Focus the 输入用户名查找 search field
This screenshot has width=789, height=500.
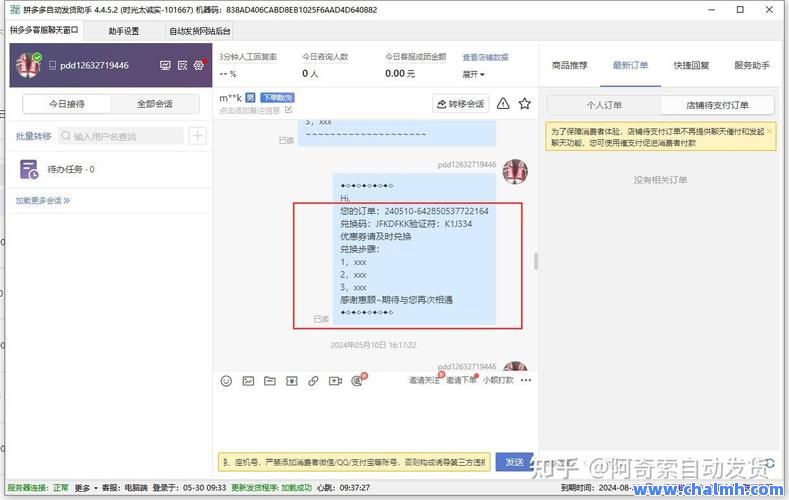click(x=121, y=136)
